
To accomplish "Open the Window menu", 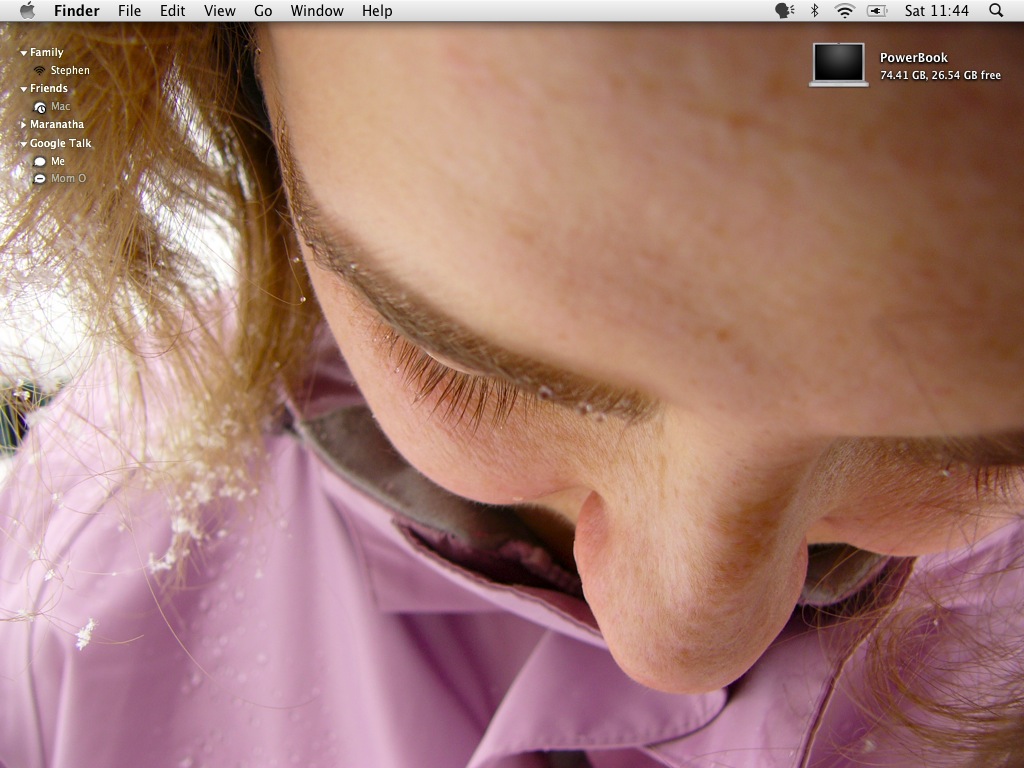I will (x=317, y=10).
